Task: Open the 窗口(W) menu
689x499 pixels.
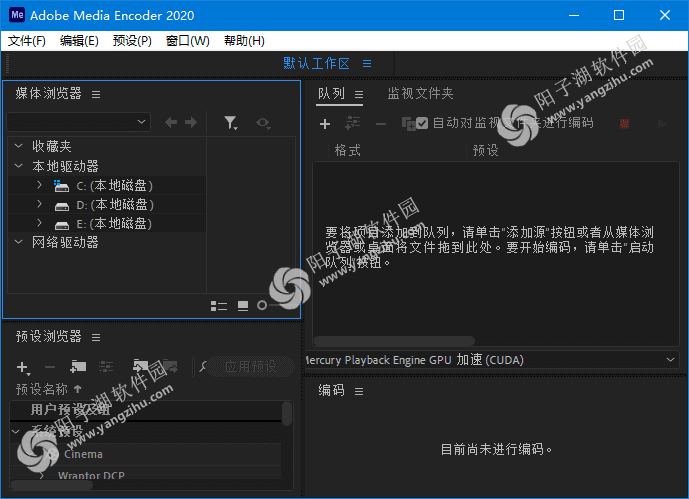Action: coord(188,41)
